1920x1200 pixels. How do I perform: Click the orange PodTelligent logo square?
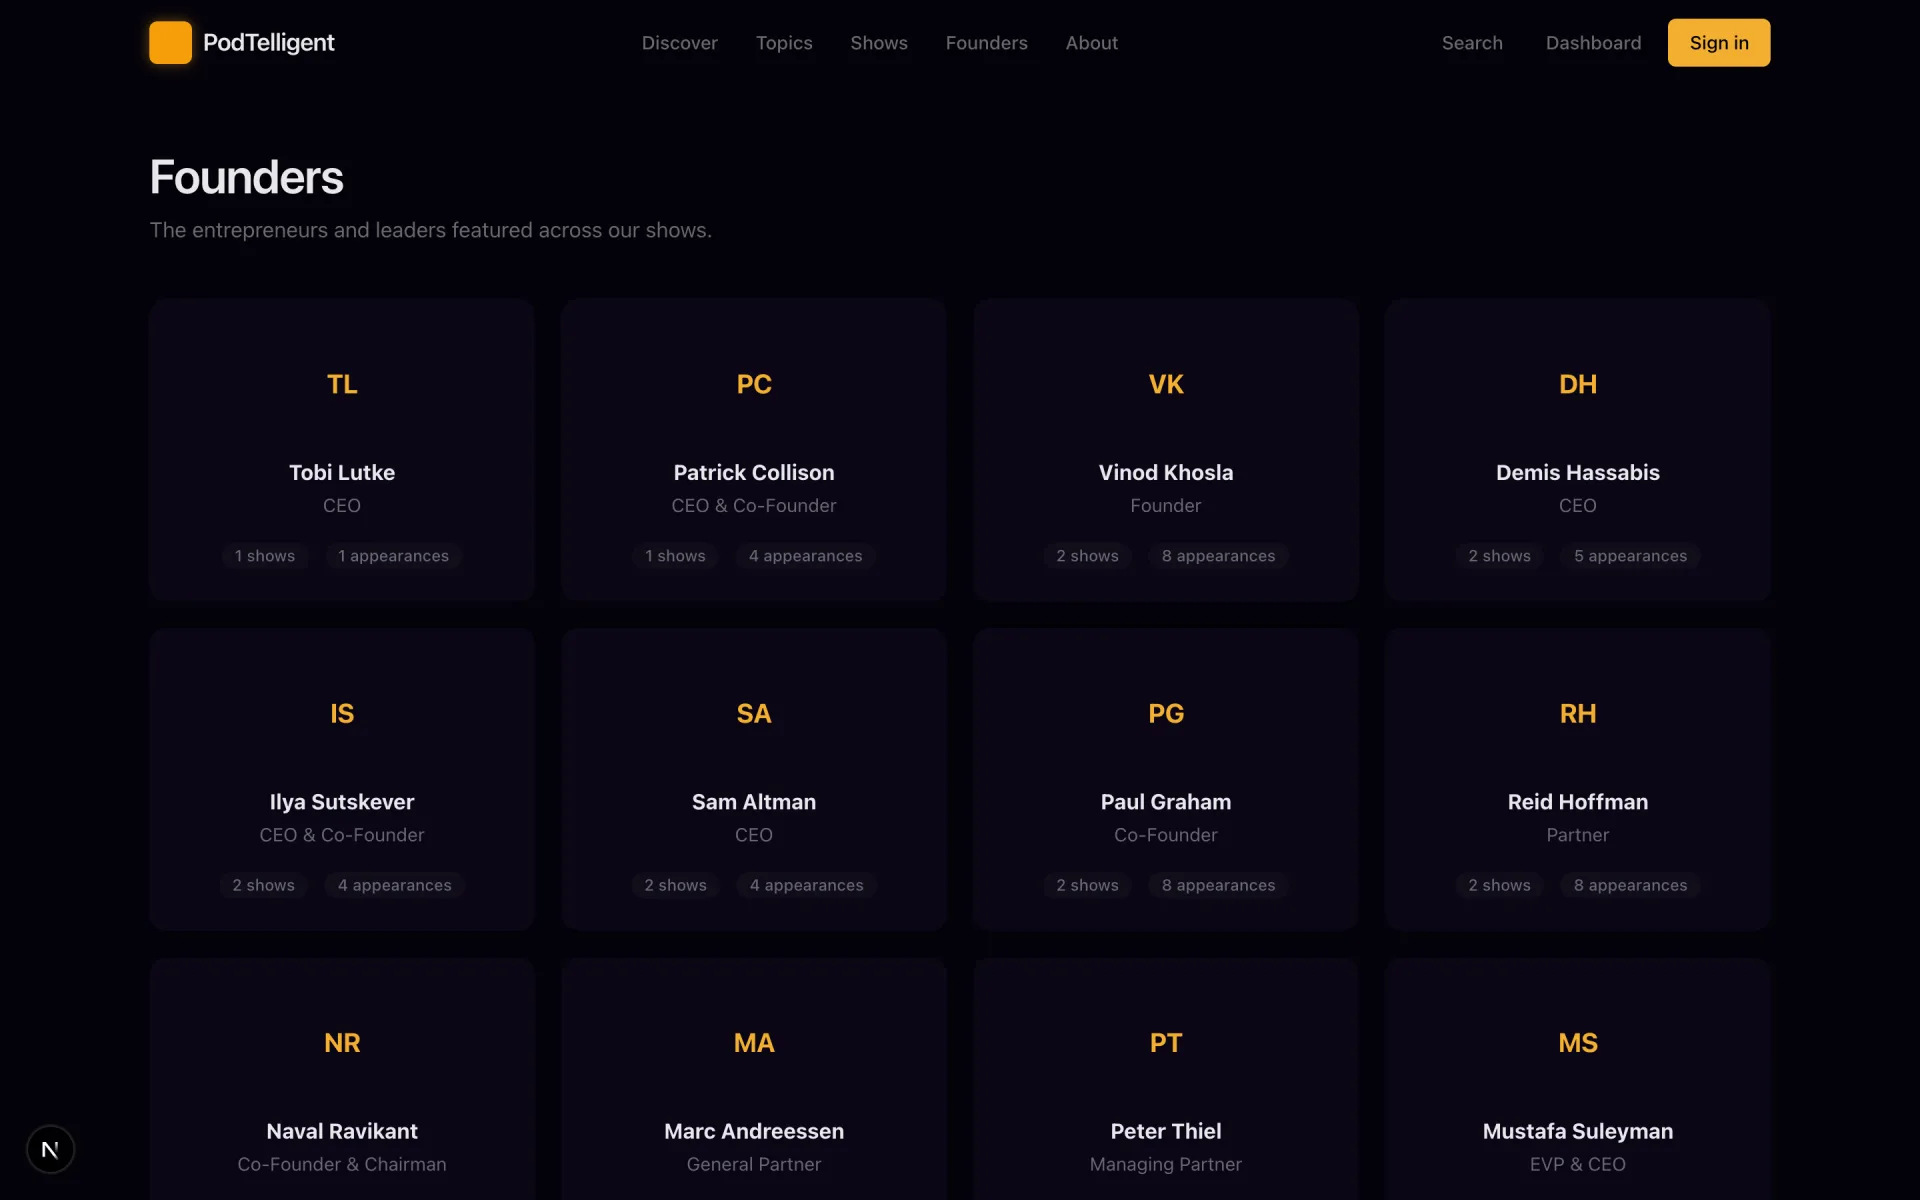click(x=170, y=42)
